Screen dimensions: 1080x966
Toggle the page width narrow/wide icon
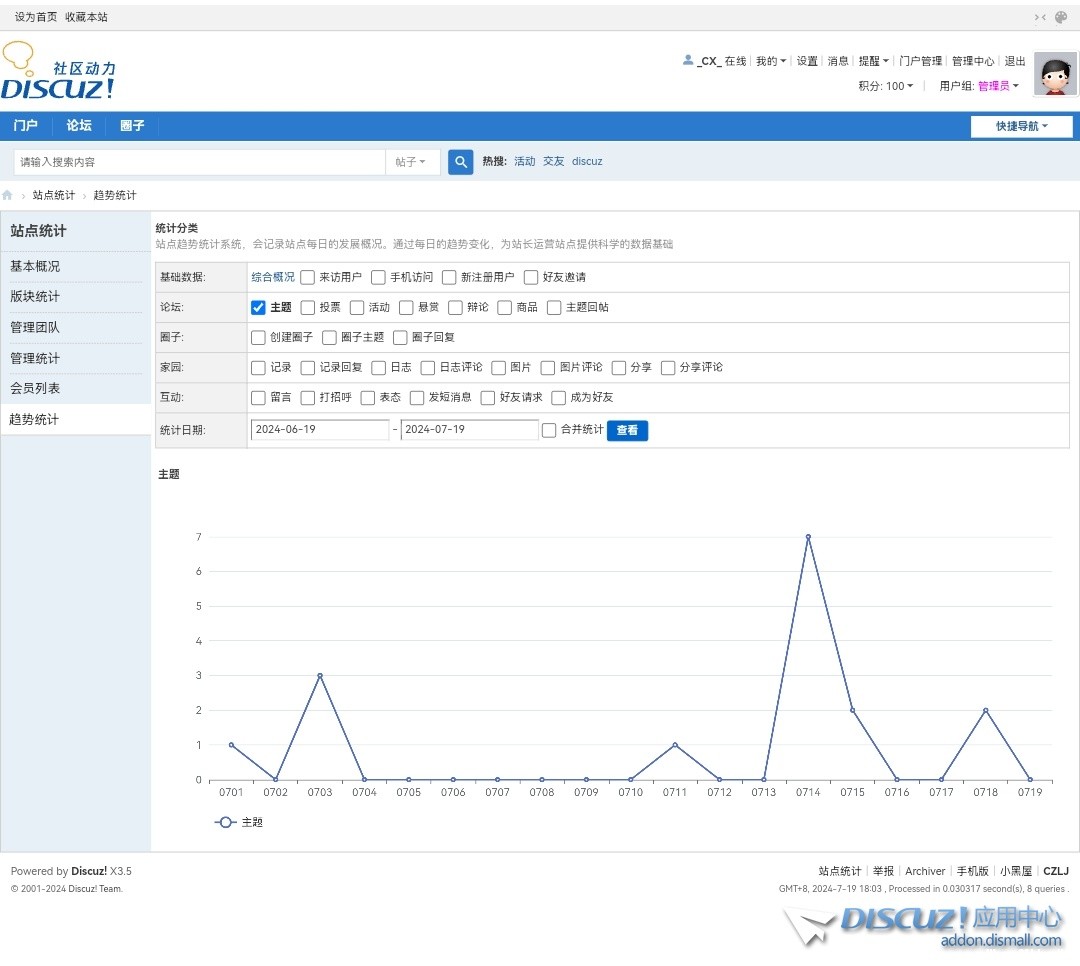[1040, 17]
